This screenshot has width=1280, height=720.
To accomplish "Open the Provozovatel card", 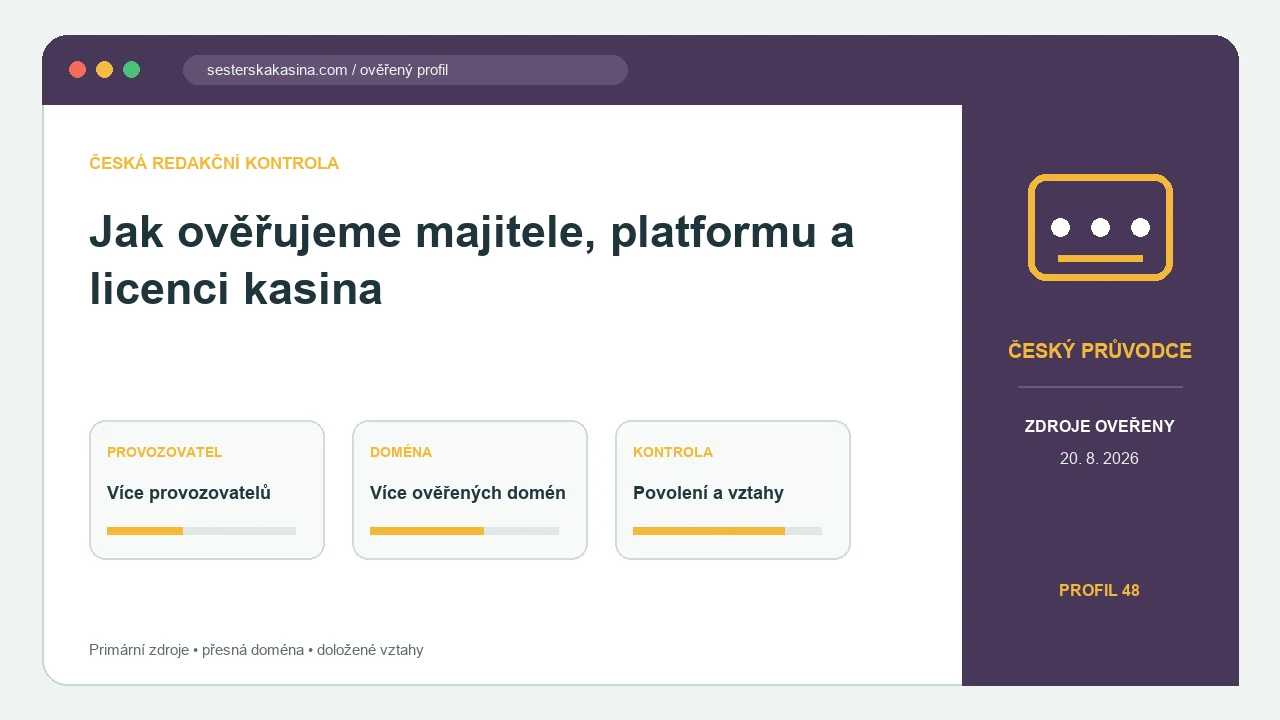I will pyautogui.click(x=207, y=490).
